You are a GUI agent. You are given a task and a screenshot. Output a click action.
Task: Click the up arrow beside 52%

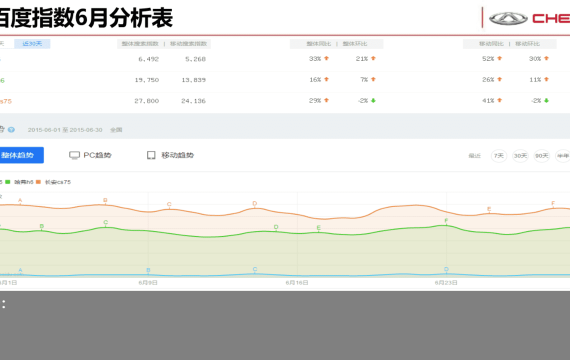[x=499, y=58]
